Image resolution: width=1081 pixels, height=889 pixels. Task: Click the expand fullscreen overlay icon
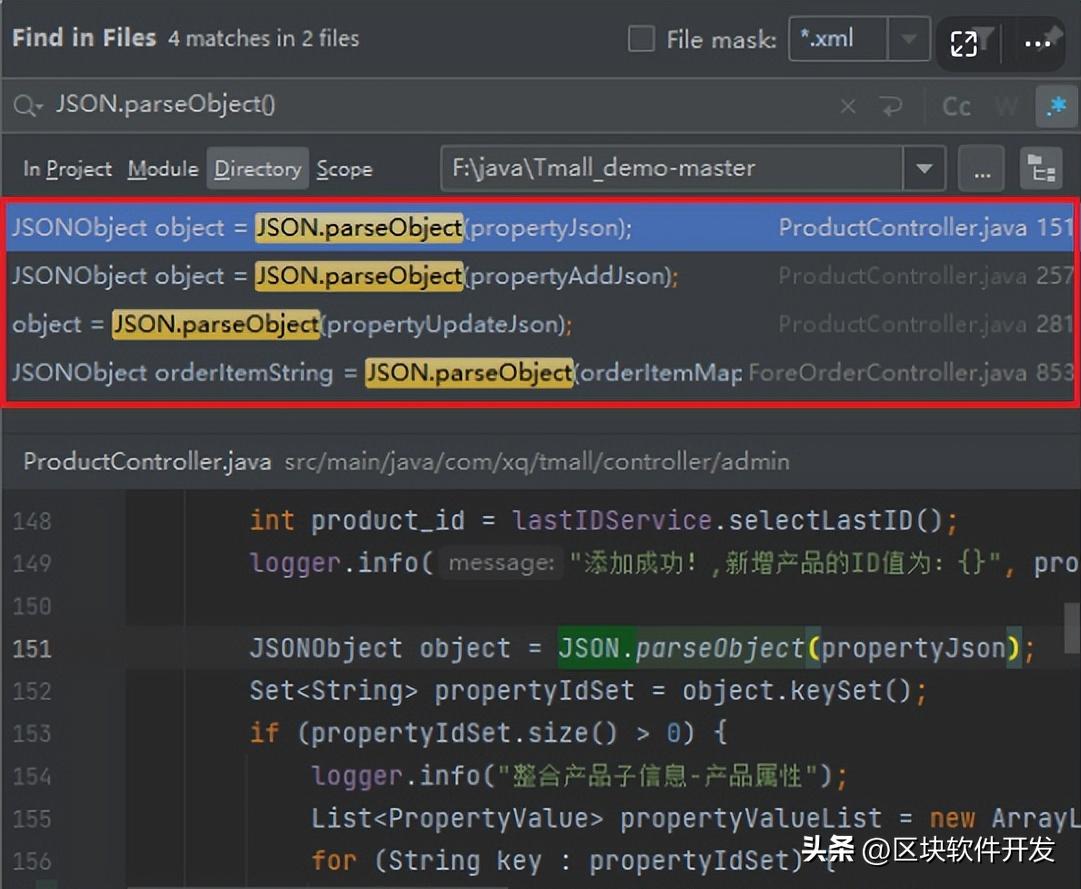pyautogui.click(x=964, y=43)
